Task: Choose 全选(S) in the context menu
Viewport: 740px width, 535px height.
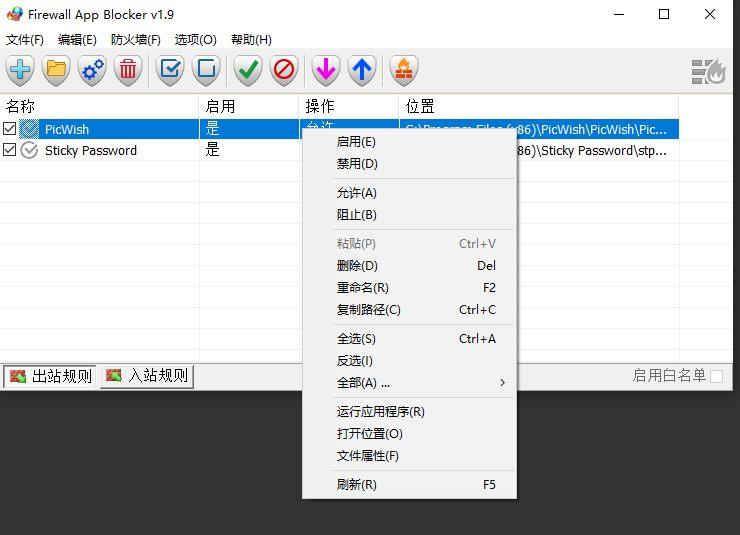Action: pos(409,338)
